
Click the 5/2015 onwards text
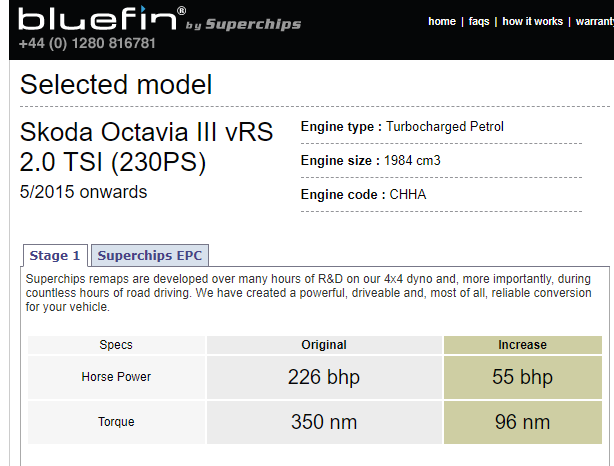click(83, 192)
